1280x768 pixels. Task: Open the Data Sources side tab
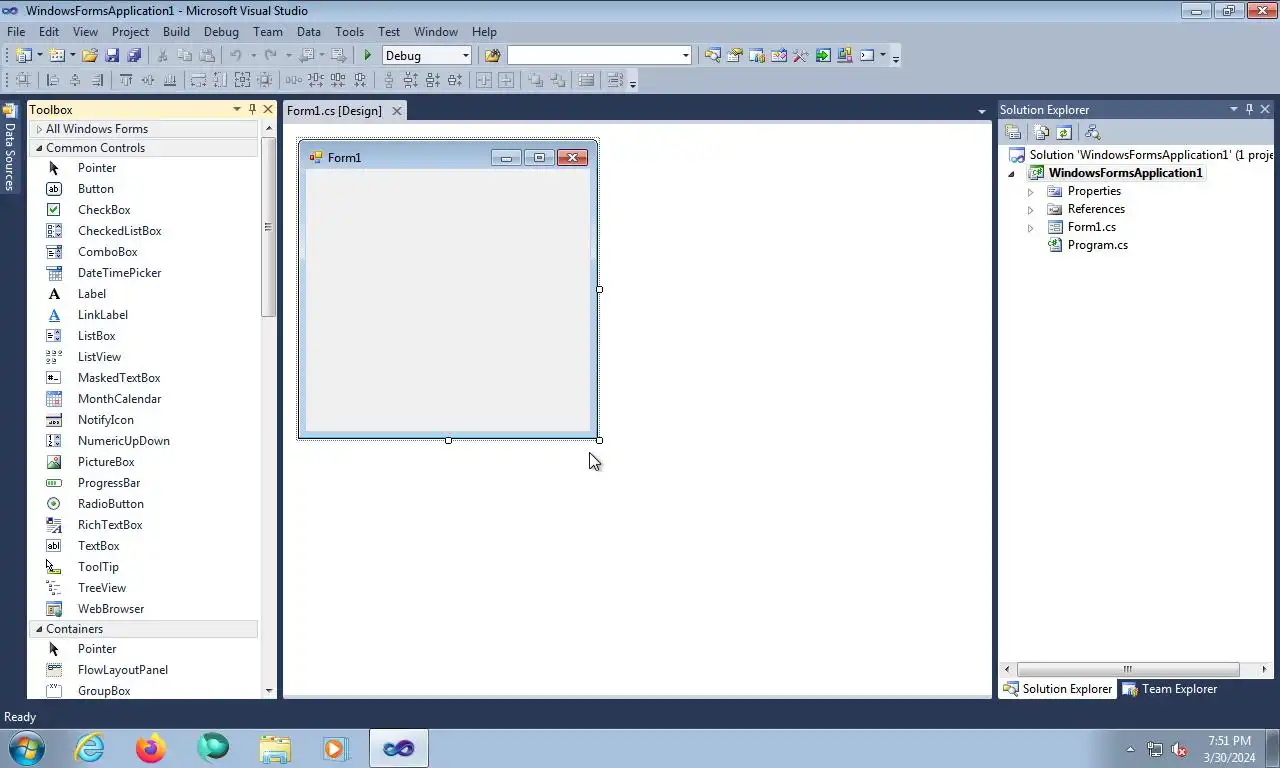(x=10, y=148)
